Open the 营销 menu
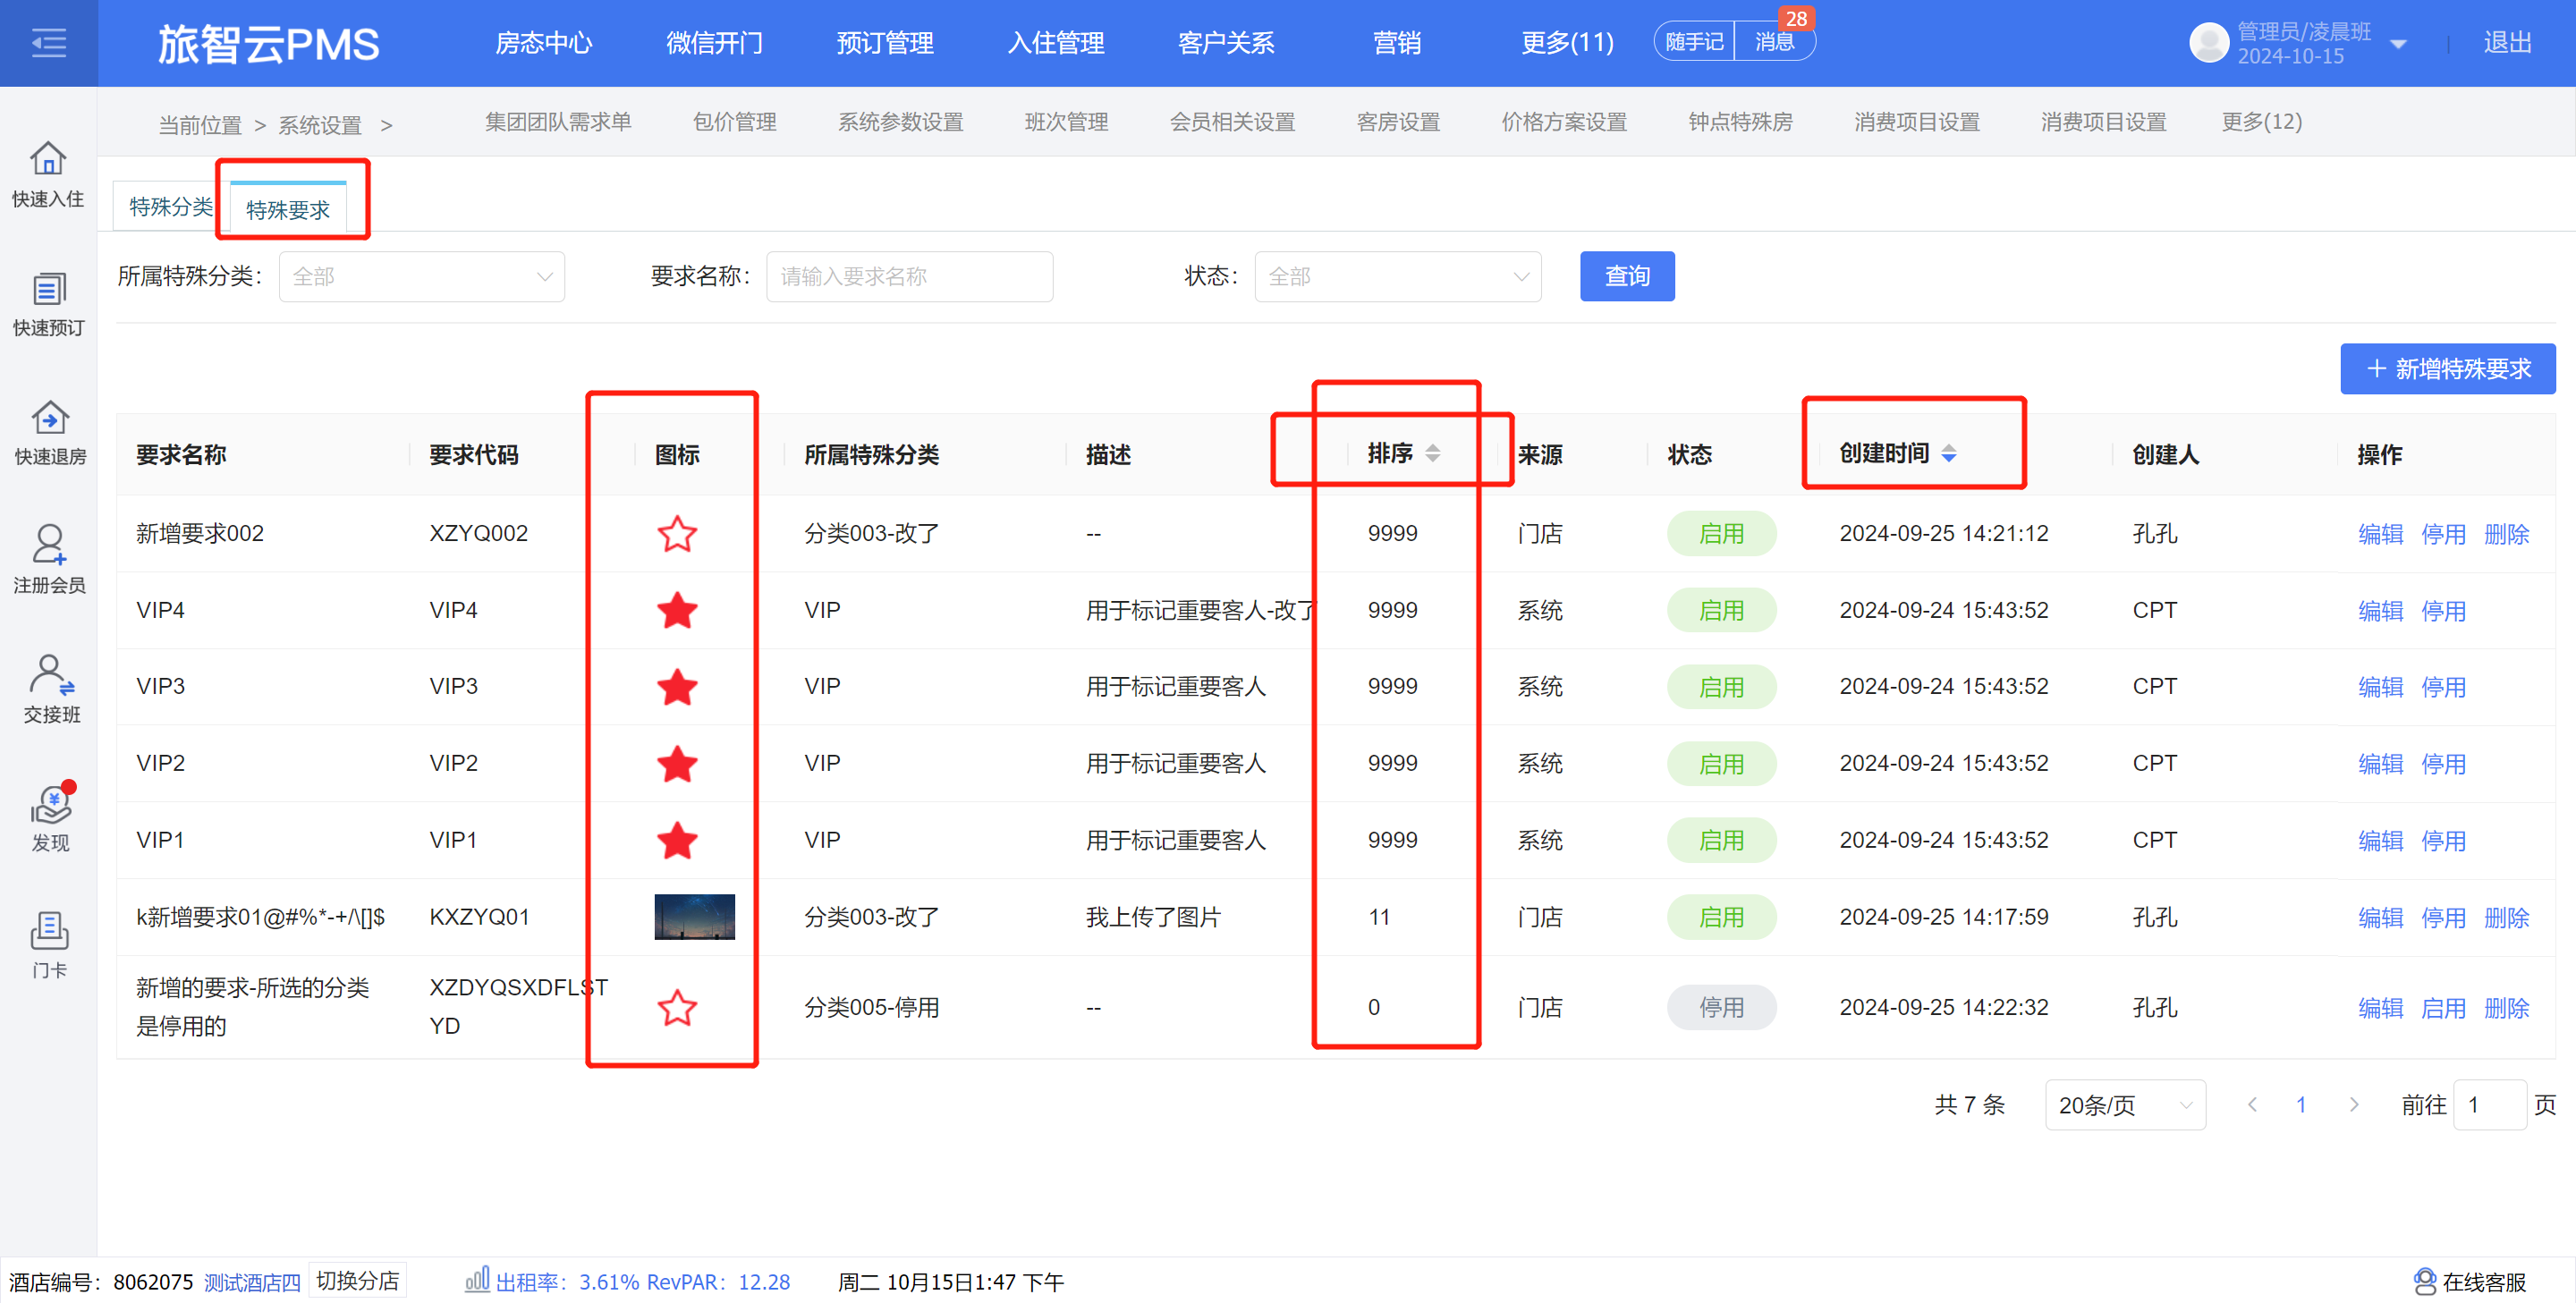2576x1303 pixels. 1397,43
